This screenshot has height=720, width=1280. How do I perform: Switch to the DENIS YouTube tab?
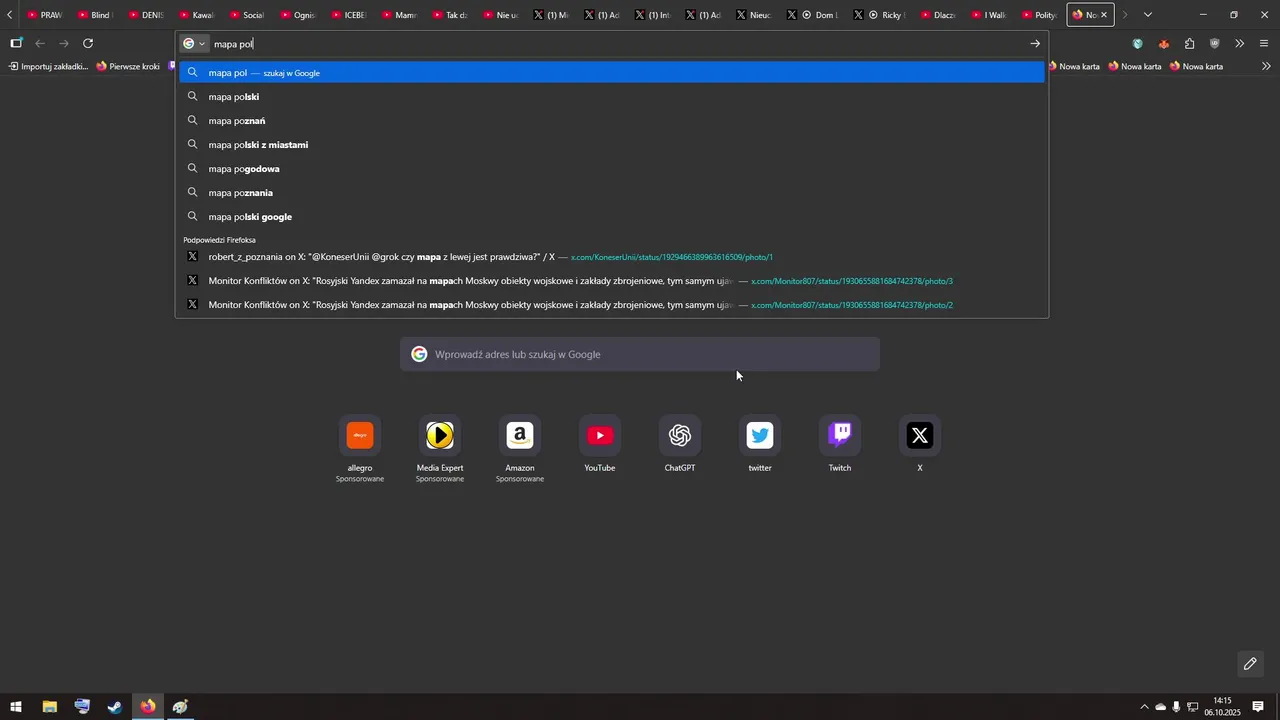point(146,15)
